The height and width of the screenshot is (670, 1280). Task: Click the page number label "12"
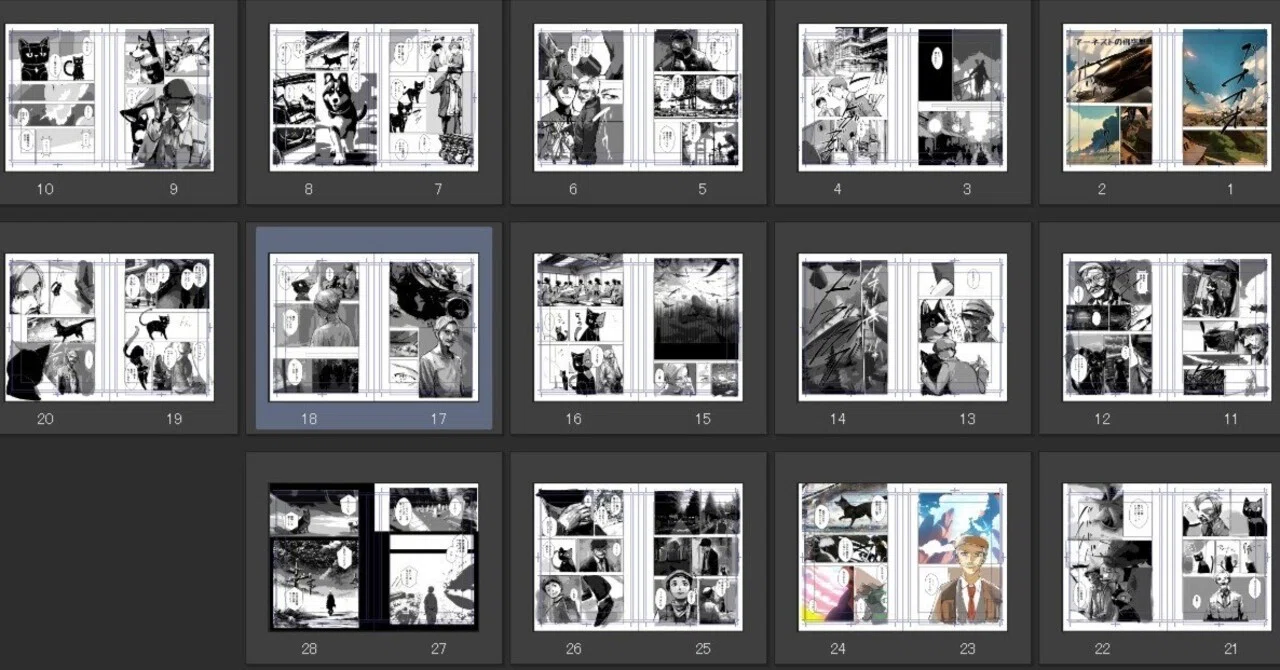pos(1102,419)
